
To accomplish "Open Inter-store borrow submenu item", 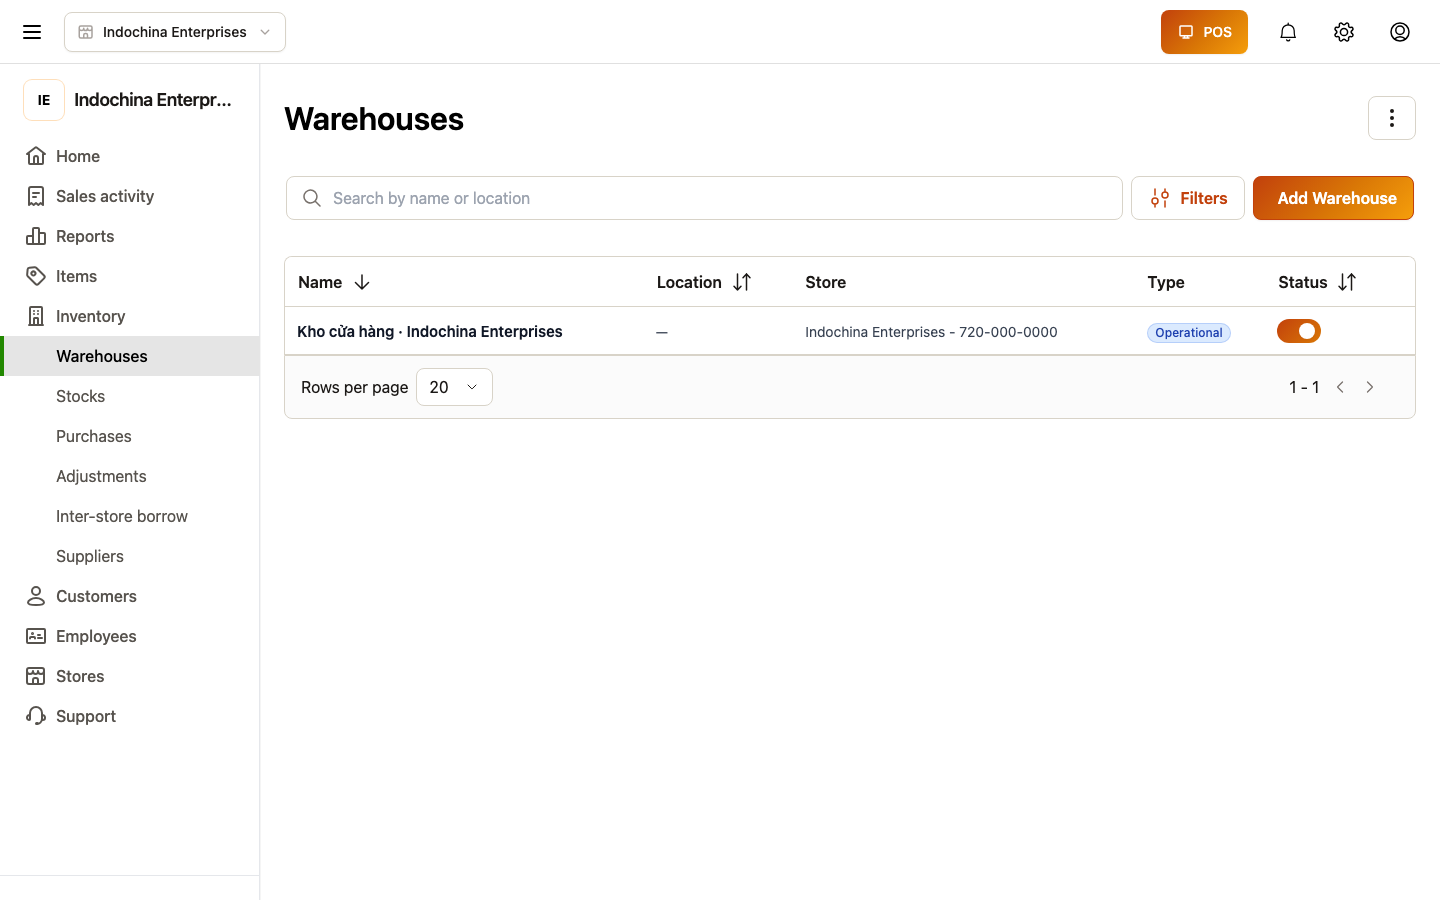I will point(130,516).
